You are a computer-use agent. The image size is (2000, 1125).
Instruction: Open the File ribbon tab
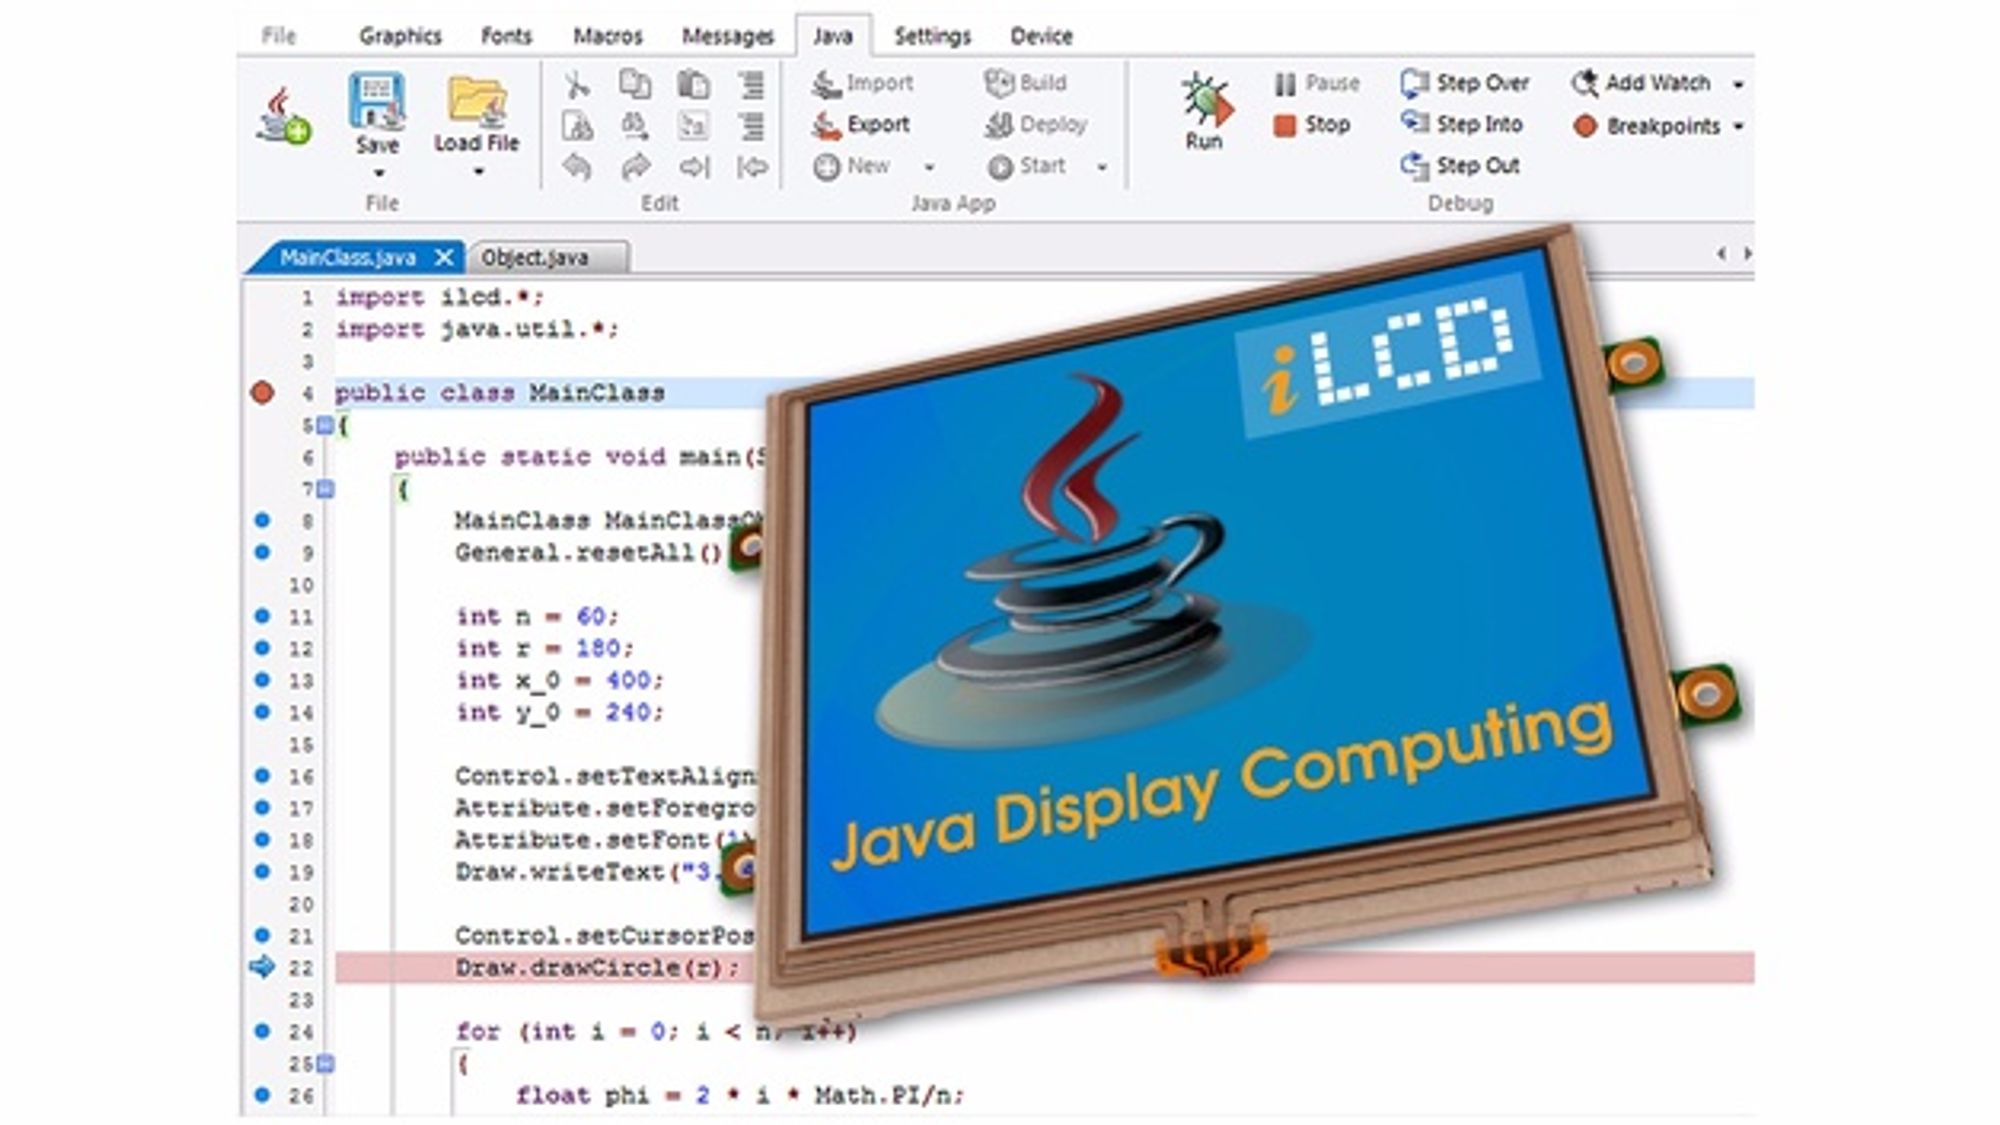pos(278,36)
